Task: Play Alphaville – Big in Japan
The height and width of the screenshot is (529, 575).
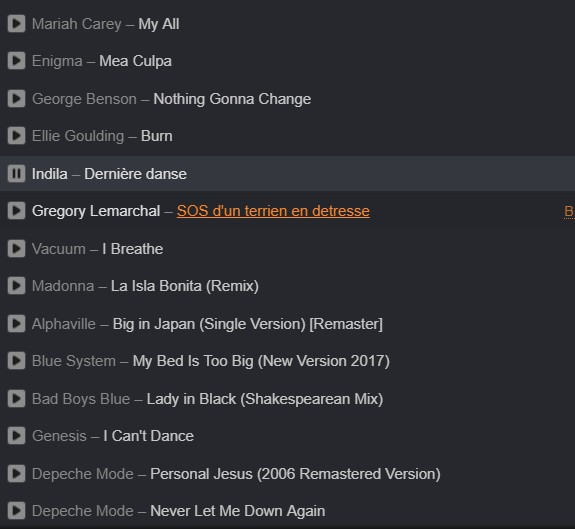Action: (x=17, y=324)
